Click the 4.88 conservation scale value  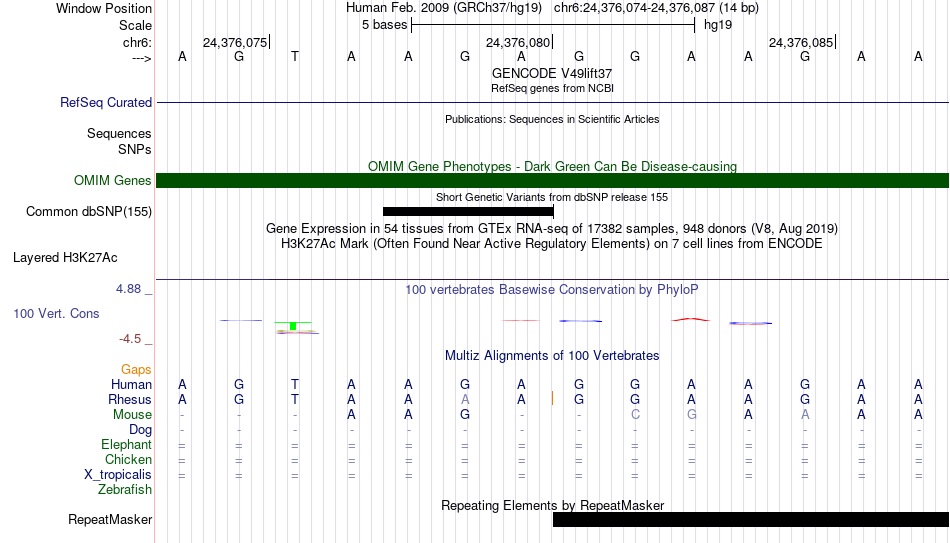tap(128, 289)
